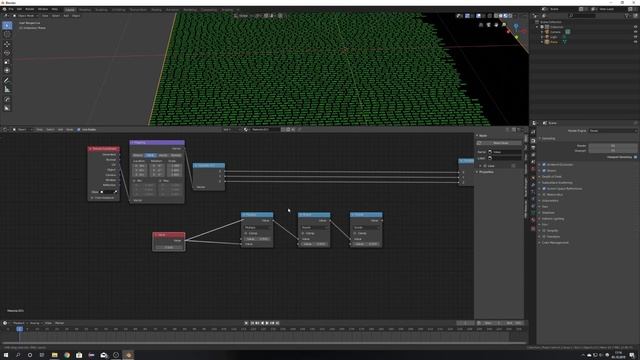
Task: Click the outliner search field
Action: pos(583,16)
